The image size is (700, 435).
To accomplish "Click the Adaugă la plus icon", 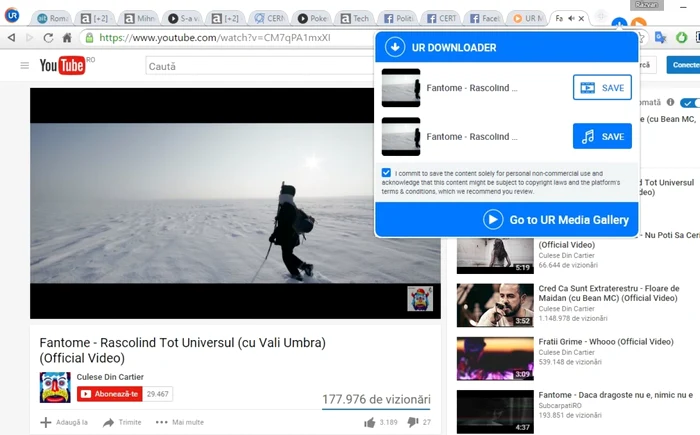I will click(46, 422).
